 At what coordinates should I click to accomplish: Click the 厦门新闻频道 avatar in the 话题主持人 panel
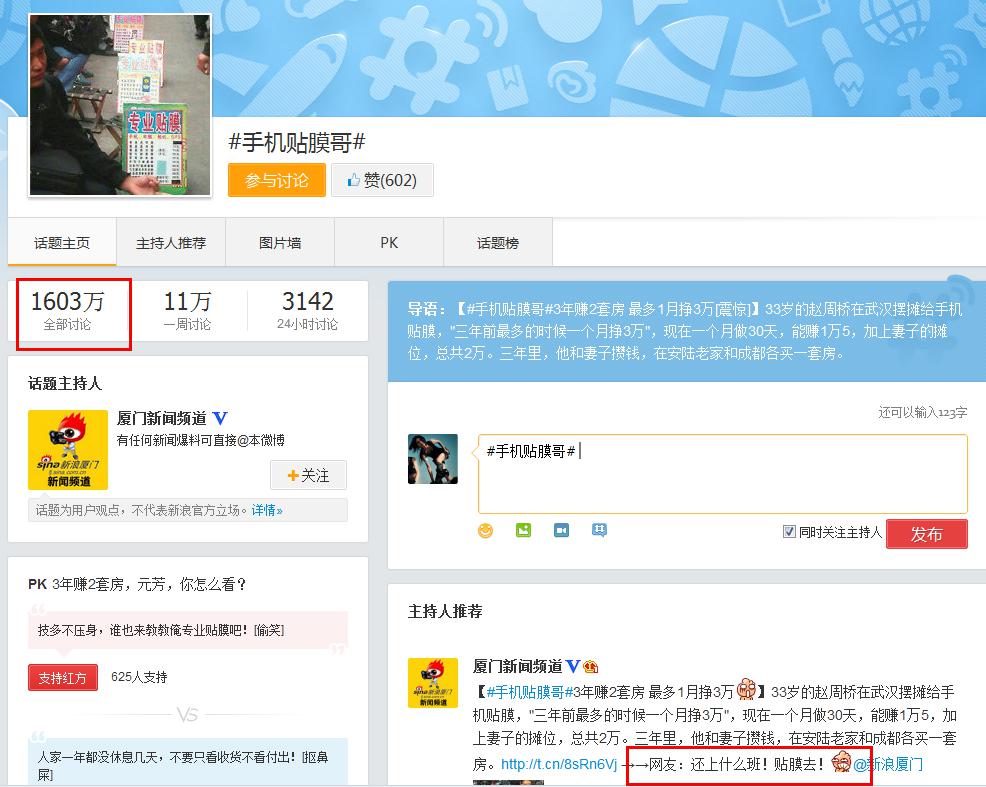coord(68,450)
